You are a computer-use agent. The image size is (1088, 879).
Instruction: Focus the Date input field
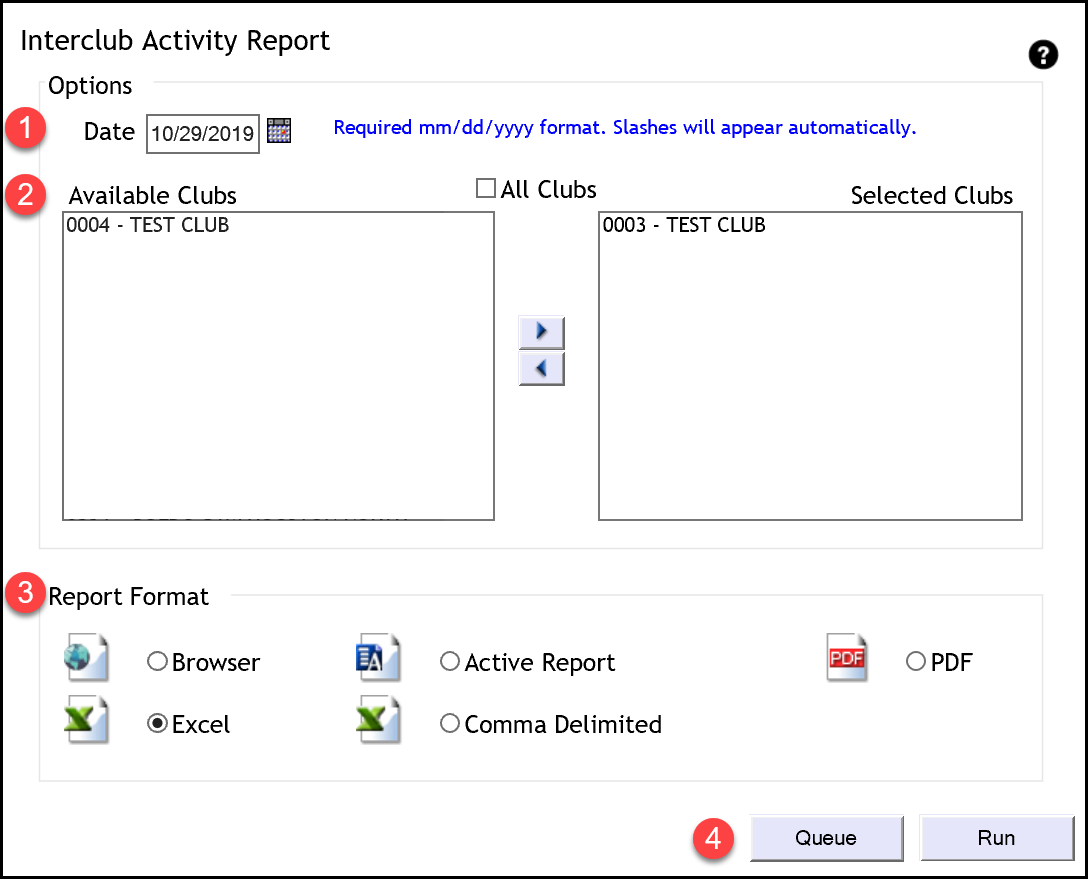click(x=203, y=134)
